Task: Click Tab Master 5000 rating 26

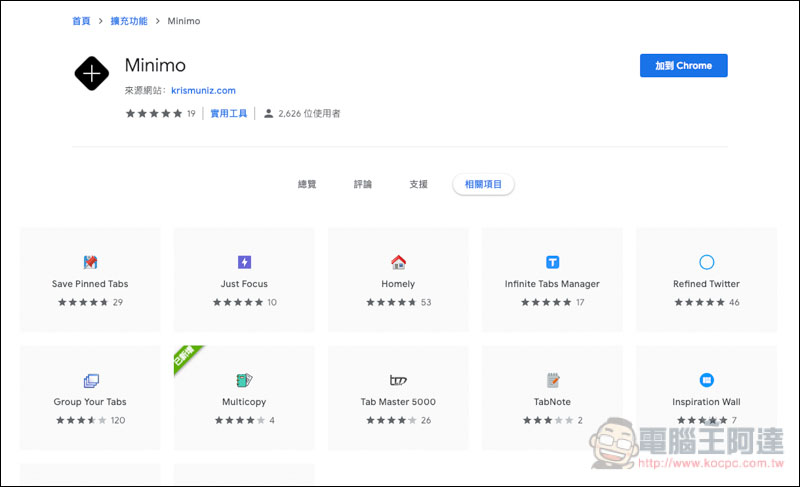Action: point(398,420)
